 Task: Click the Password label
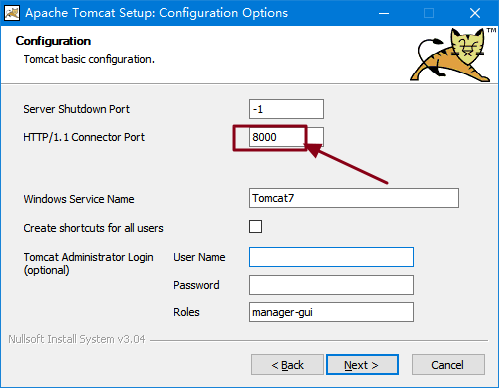(196, 285)
